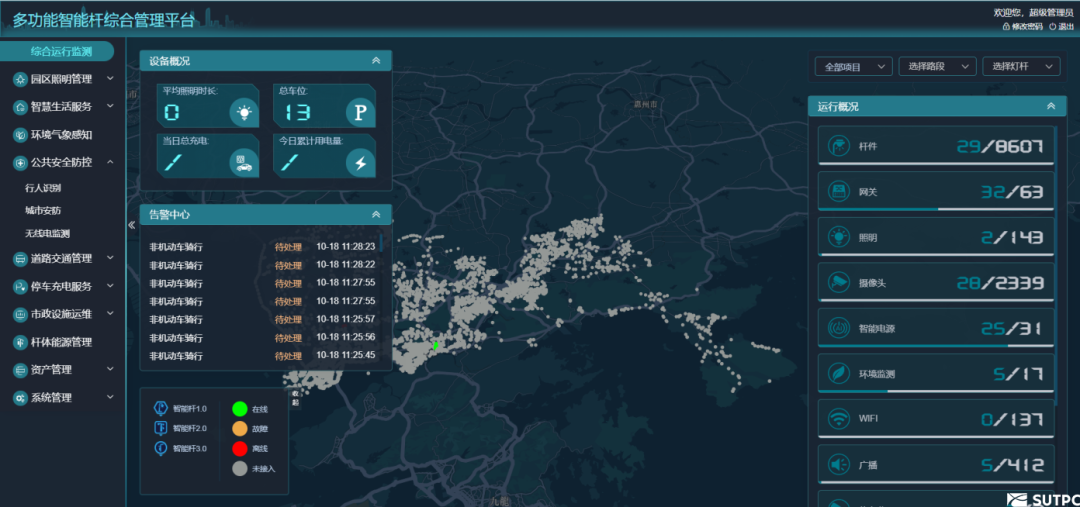
Task: Click 市政设施运维 sidebar icon
Action: [x=21, y=314]
